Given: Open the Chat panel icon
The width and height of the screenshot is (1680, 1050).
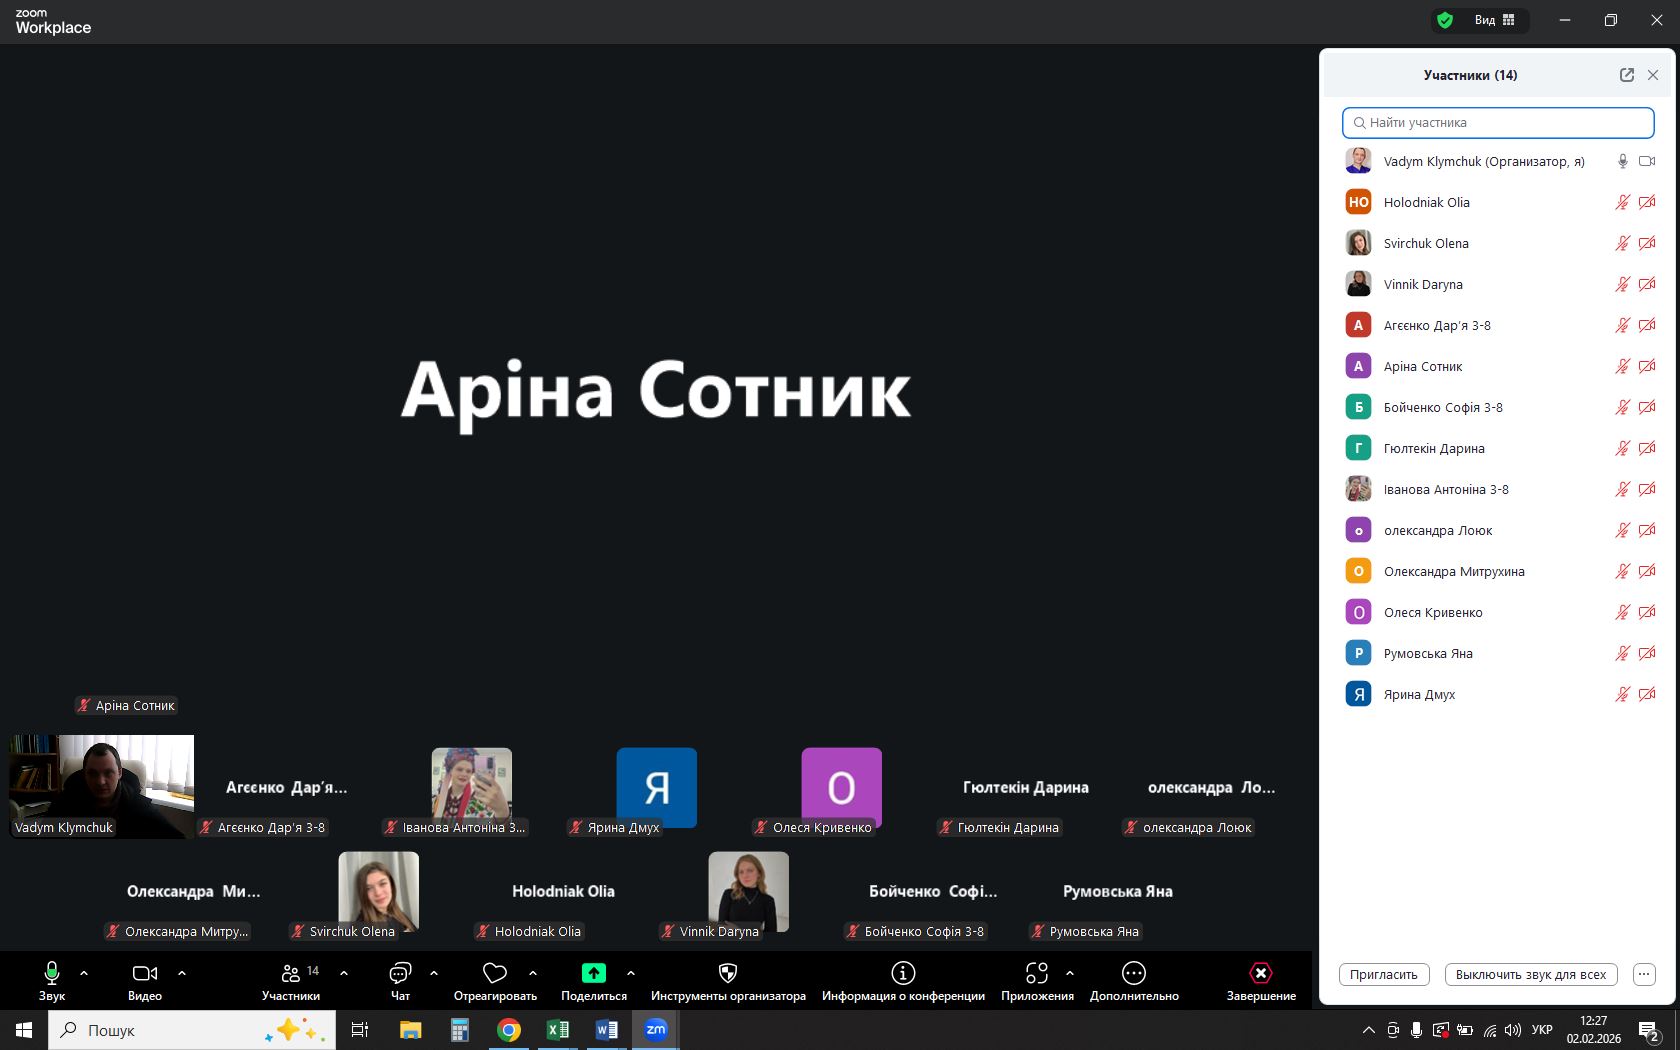Looking at the screenshot, I should (400, 973).
